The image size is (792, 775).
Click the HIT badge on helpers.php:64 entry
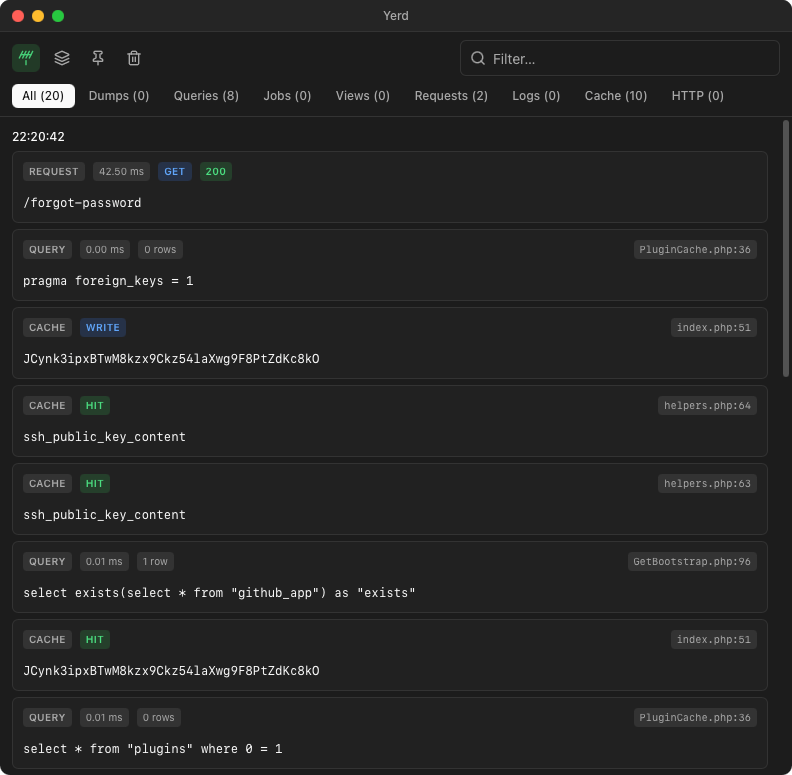coord(94,406)
